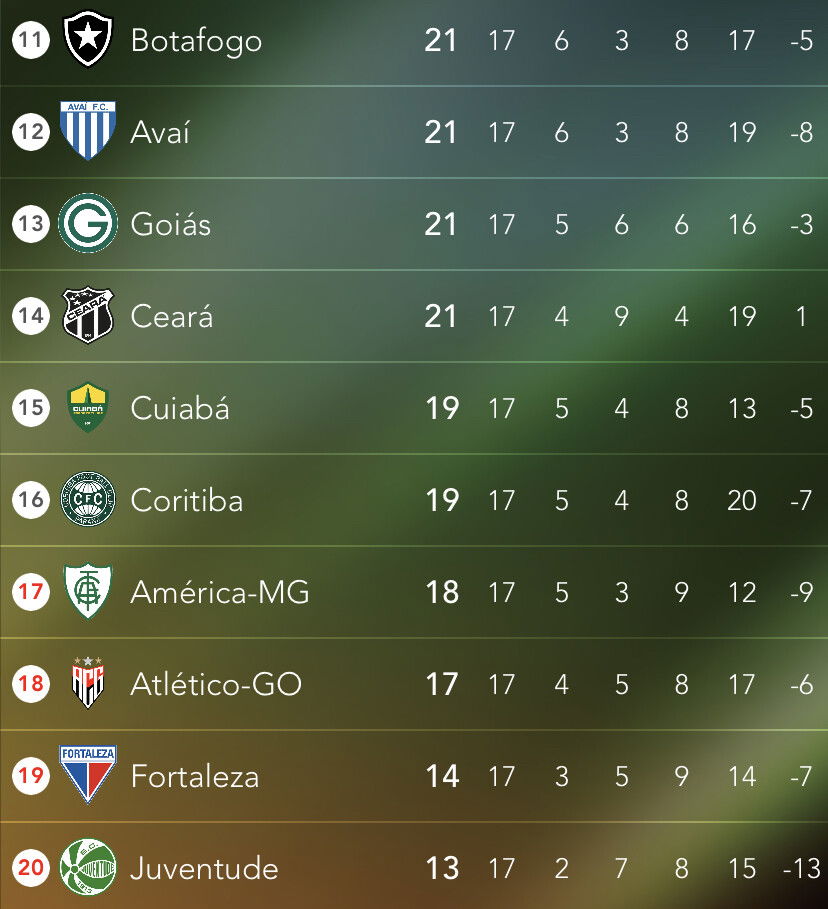Screen dimensions: 828x909
Task: Click position badge 11
Action: click(31, 40)
